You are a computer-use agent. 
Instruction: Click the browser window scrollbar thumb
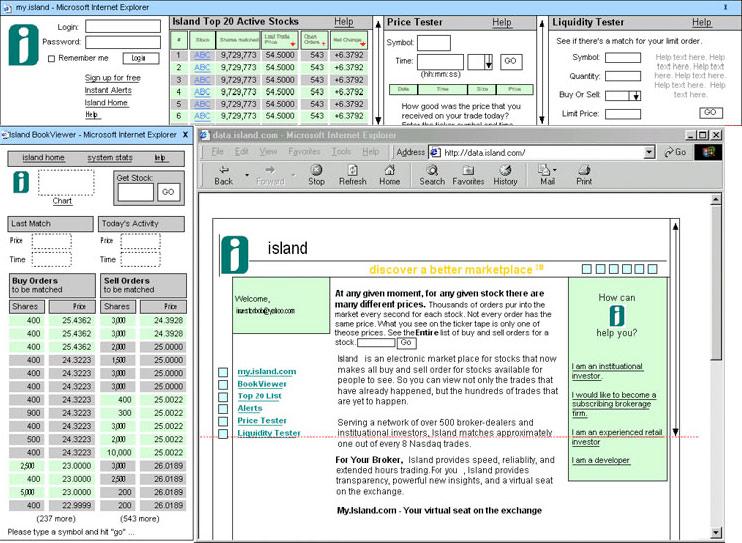tap(716, 283)
